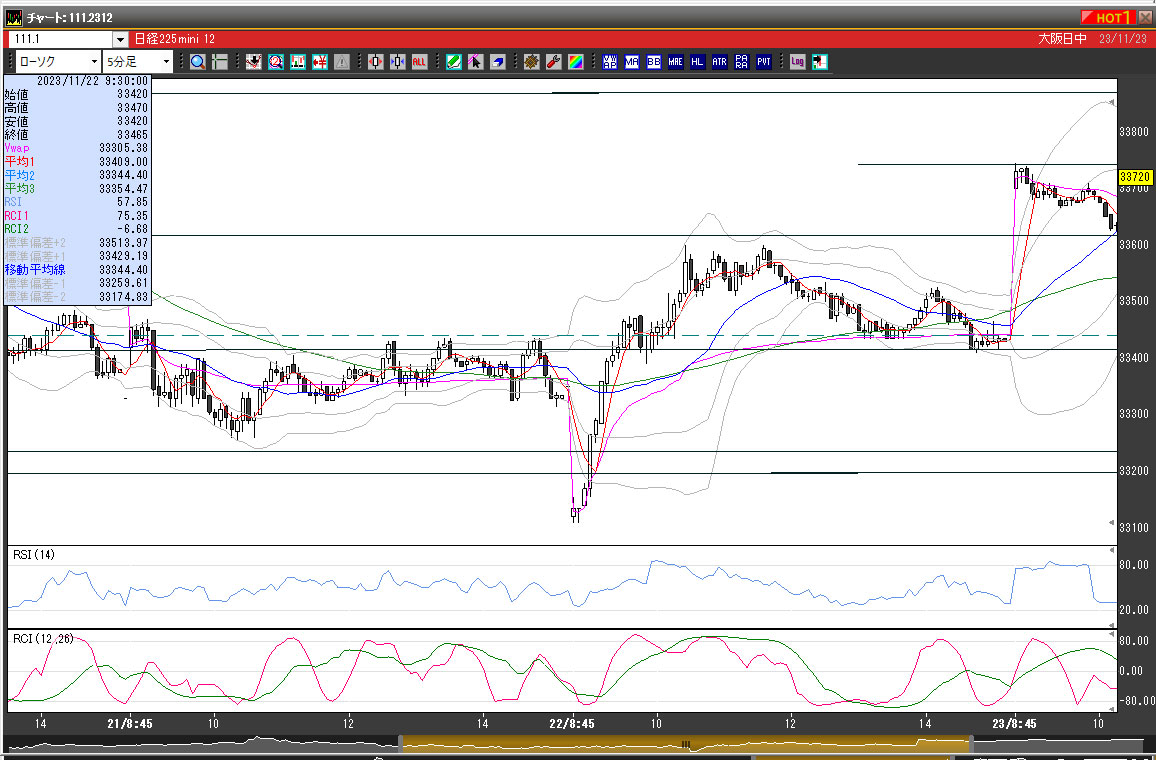Image resolution: width=1156 pixels, height=760 pixels.
Task: Click the HOT1 button in title bar
Action: (1108, 17)
